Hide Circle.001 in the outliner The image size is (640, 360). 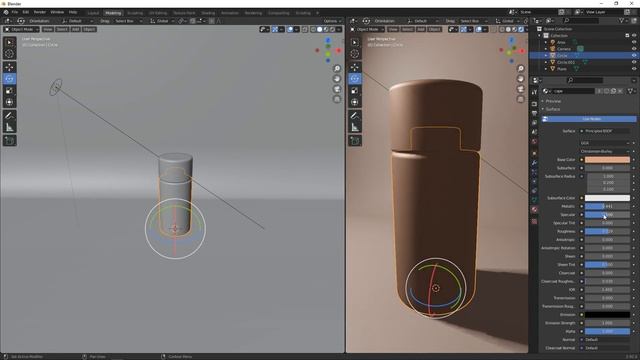click(x=634, y=62)
